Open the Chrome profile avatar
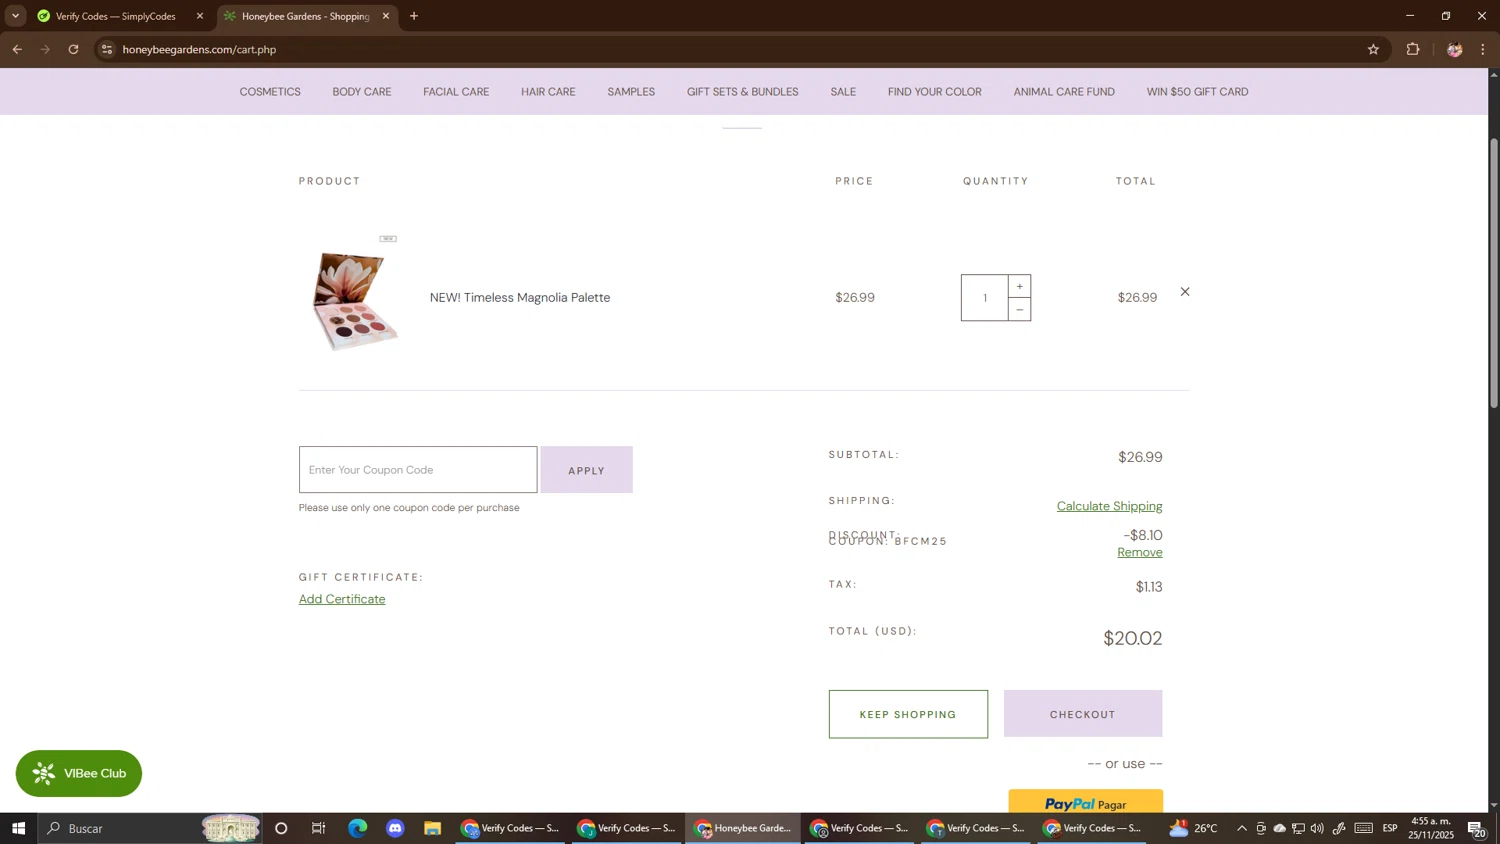1500x844 pixels. click(1454, 49)
